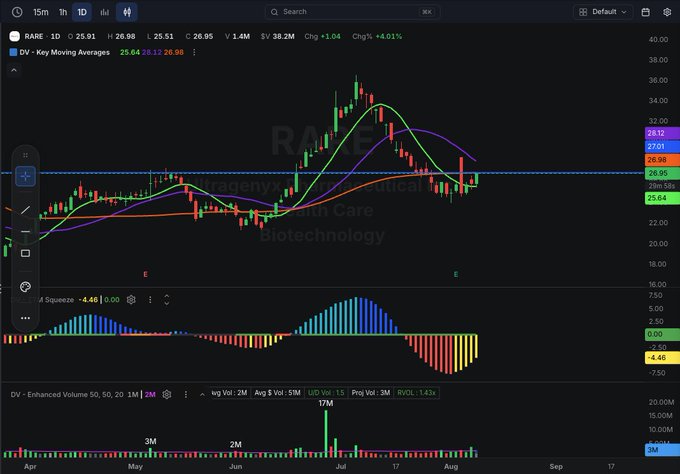Click the green 25.64 moving average label
Image resolution: width=680 pixels, height=474 pixels.
click(662, 198)
